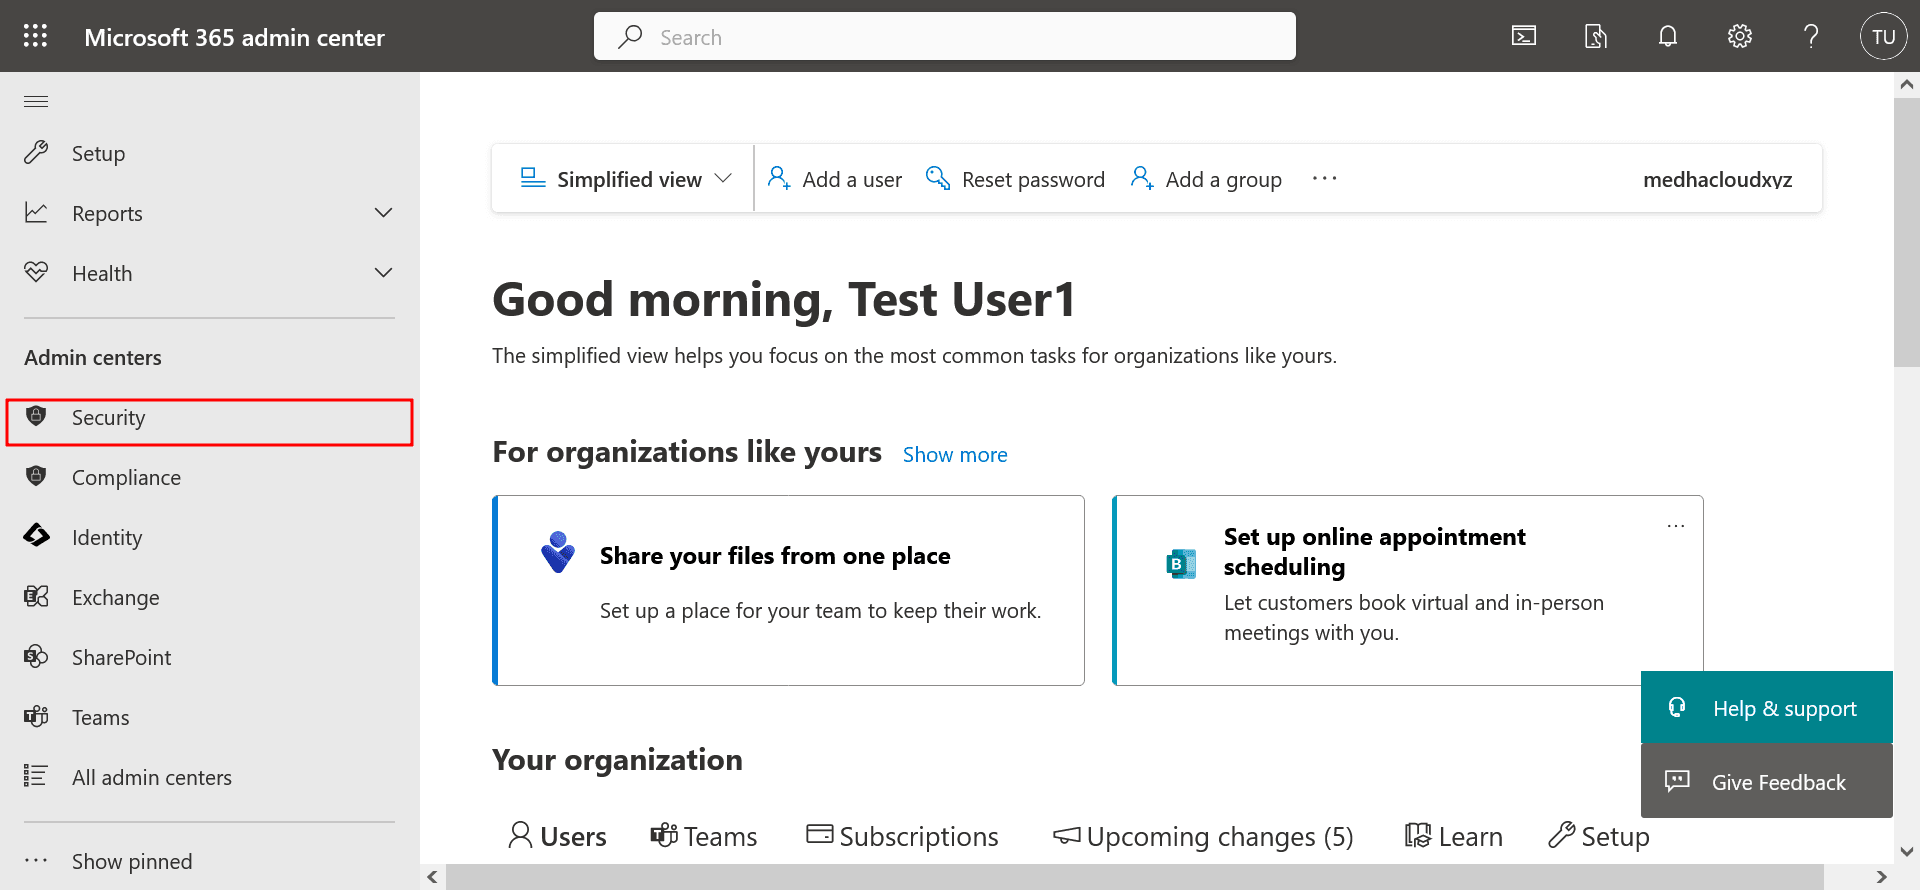Open the SharePoint admin center

(x=121, y=658)
